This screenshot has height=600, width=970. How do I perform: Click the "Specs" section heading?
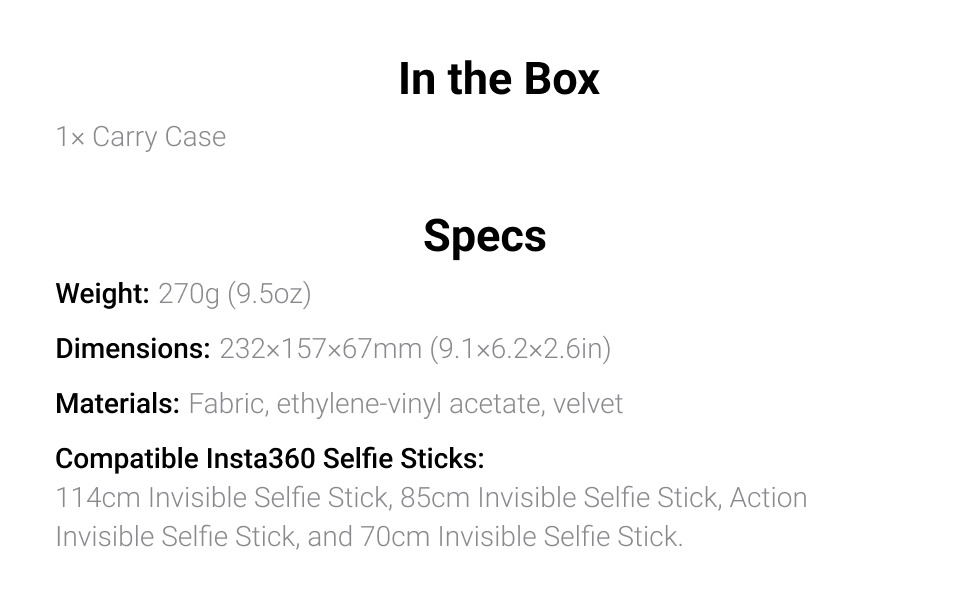click(484, 236)
